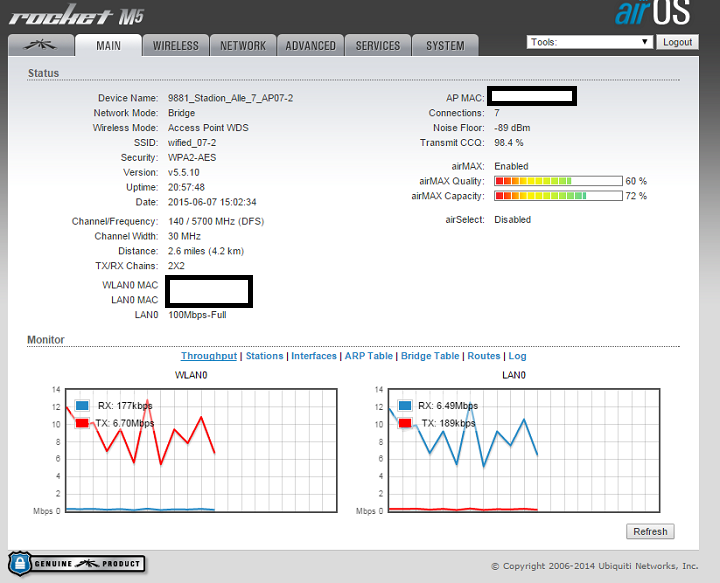Open the SERVICES tab
The height and width of the screenshot is (583, 720).
pos(377,45)
